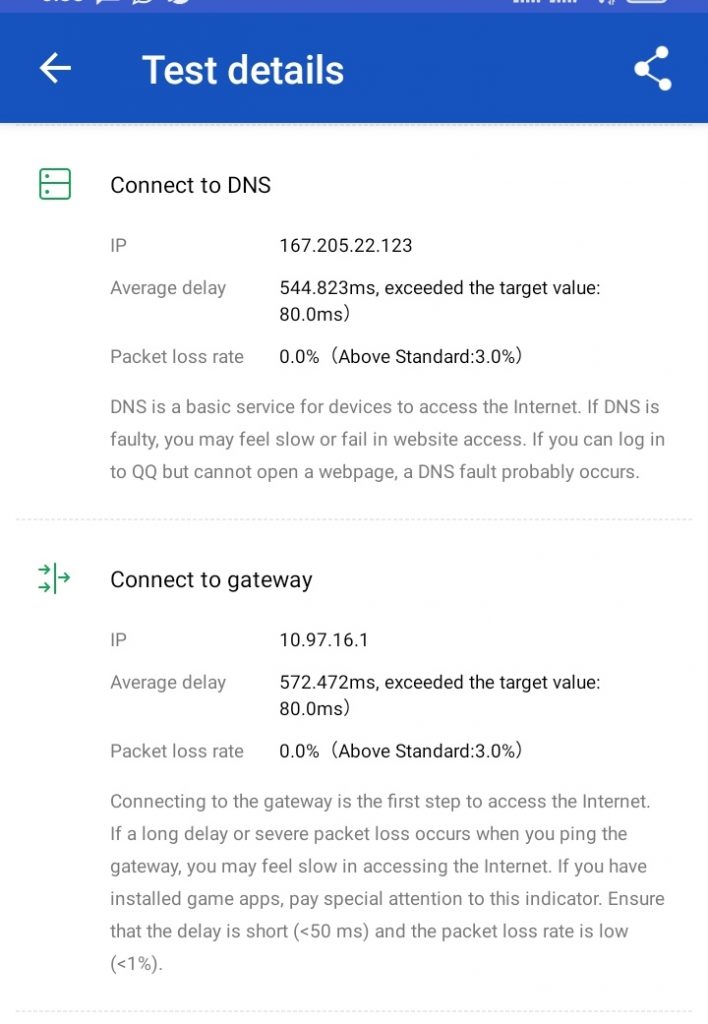This screenshot has height=1024, width=708.
Task: Select the Connect to DNS heading
Action: click(190, 185)
